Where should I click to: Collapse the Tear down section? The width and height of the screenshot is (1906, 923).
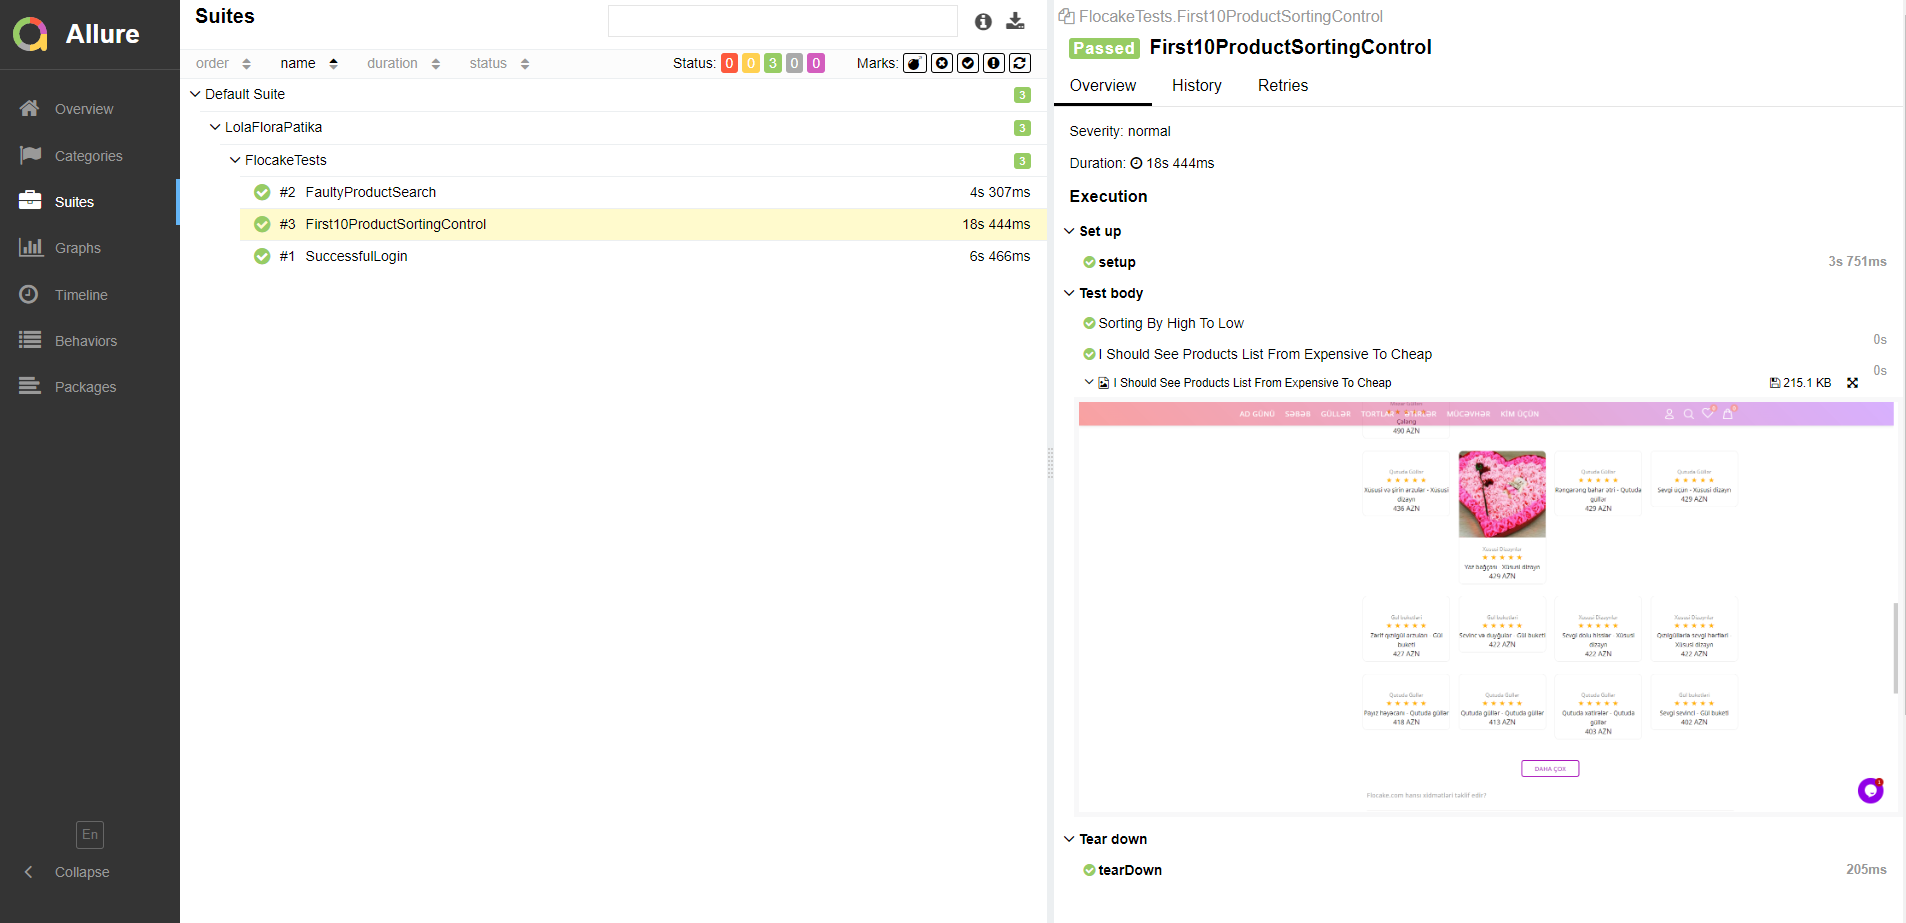[1070, 839]
